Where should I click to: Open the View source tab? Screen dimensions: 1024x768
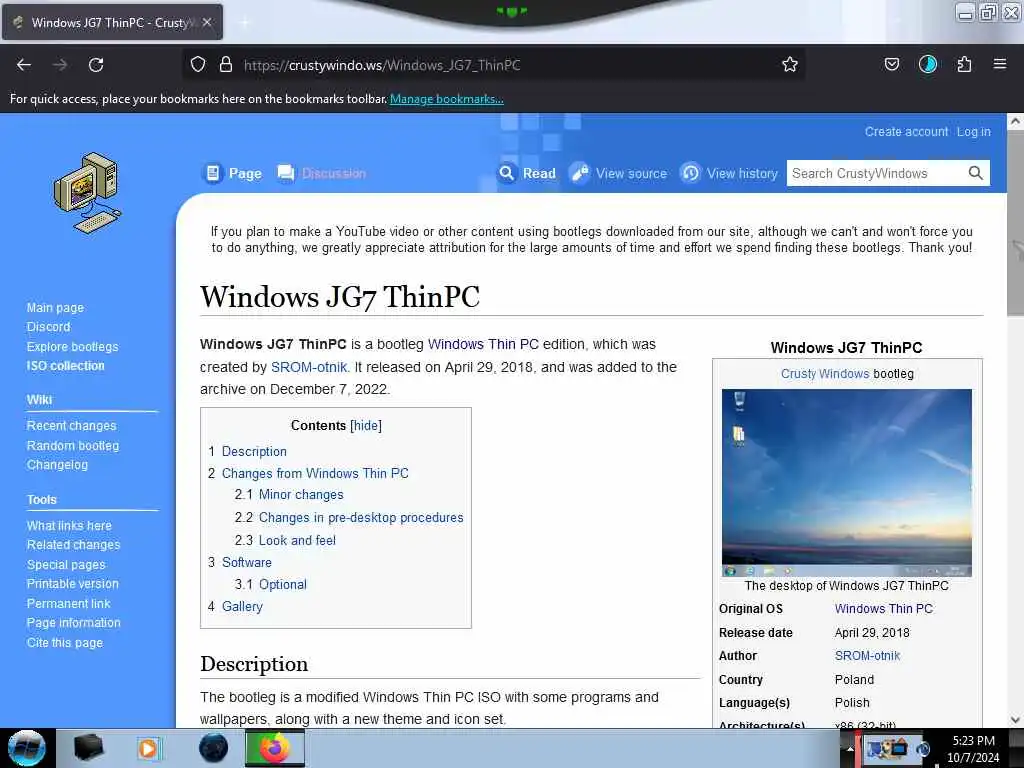tap(618, 173)
